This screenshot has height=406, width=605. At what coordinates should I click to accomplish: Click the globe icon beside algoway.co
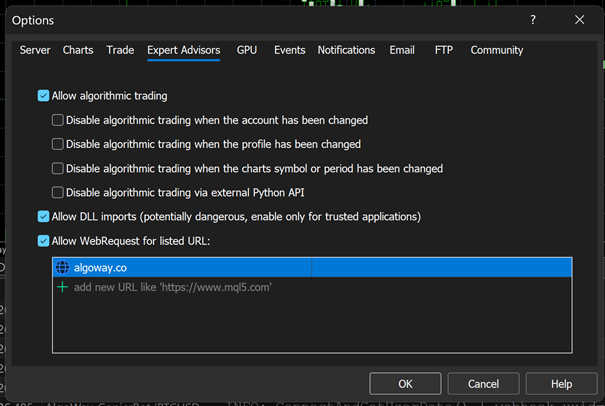click(62, 267)
